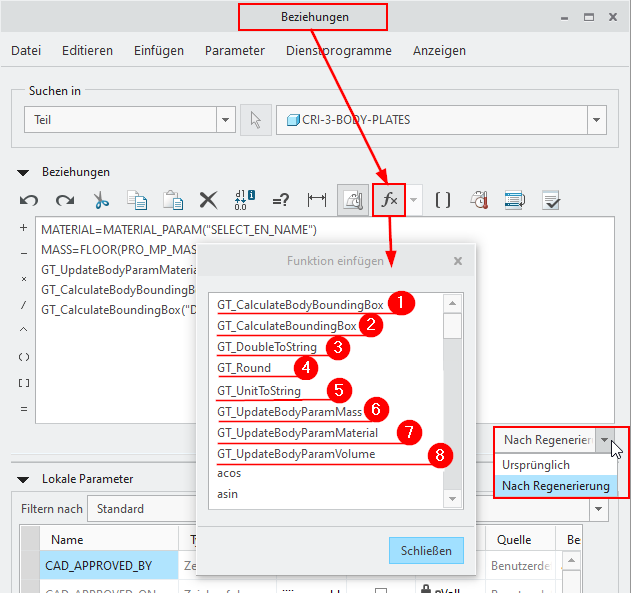
Task: Click the measure/analysis feature icon
Action: coord(479,200)
